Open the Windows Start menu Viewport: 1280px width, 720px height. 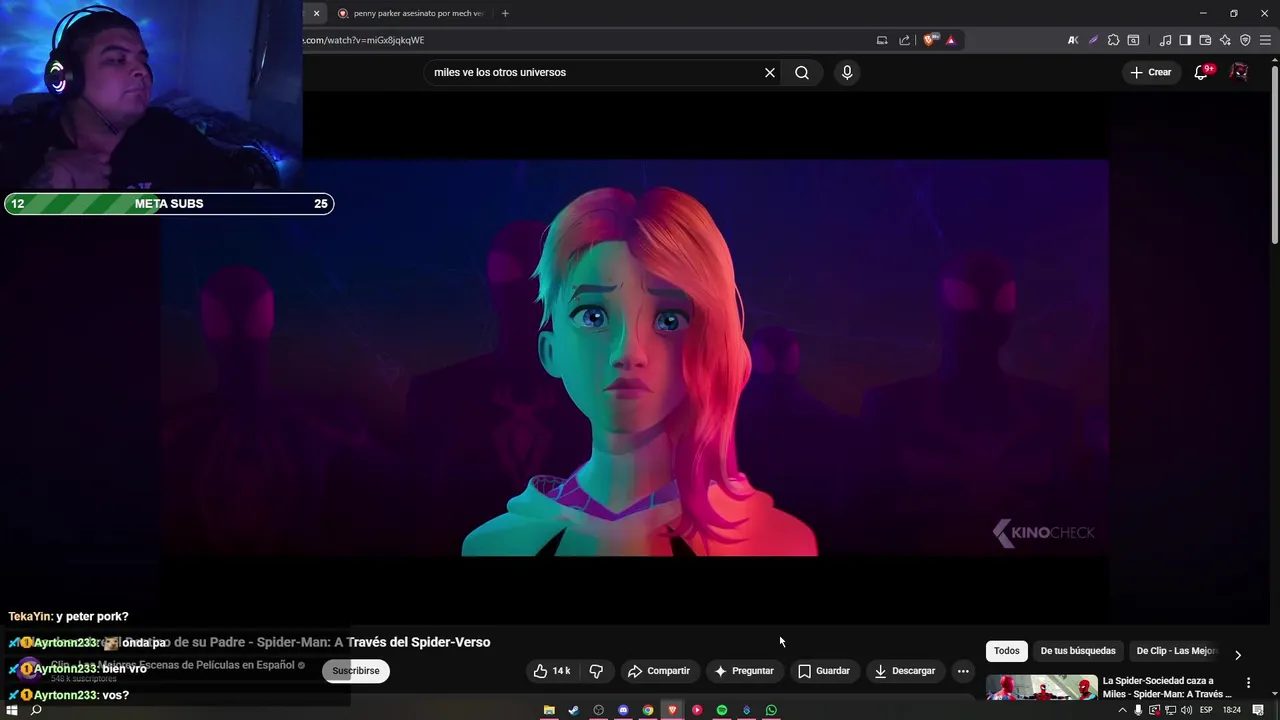click(12, 710)
